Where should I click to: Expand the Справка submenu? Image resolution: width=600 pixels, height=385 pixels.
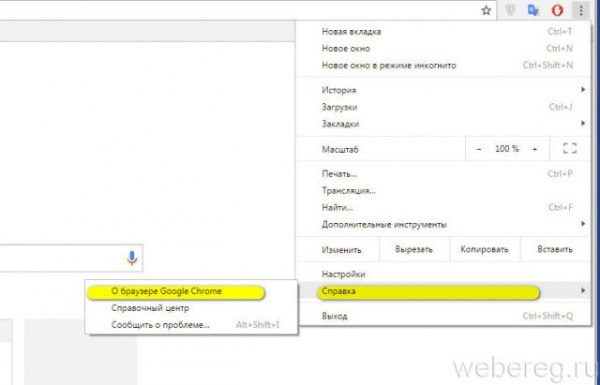pos(444,291)
